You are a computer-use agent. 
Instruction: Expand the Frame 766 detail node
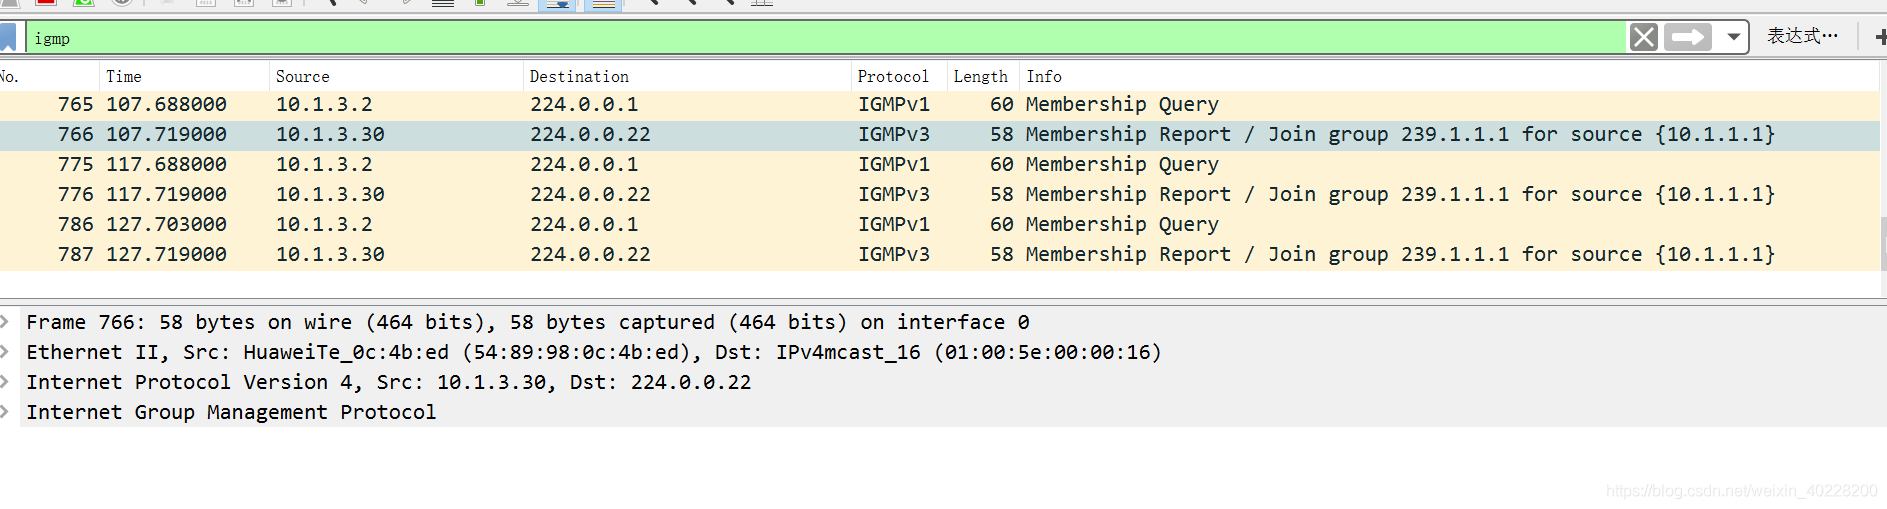[x=5, y=322]
